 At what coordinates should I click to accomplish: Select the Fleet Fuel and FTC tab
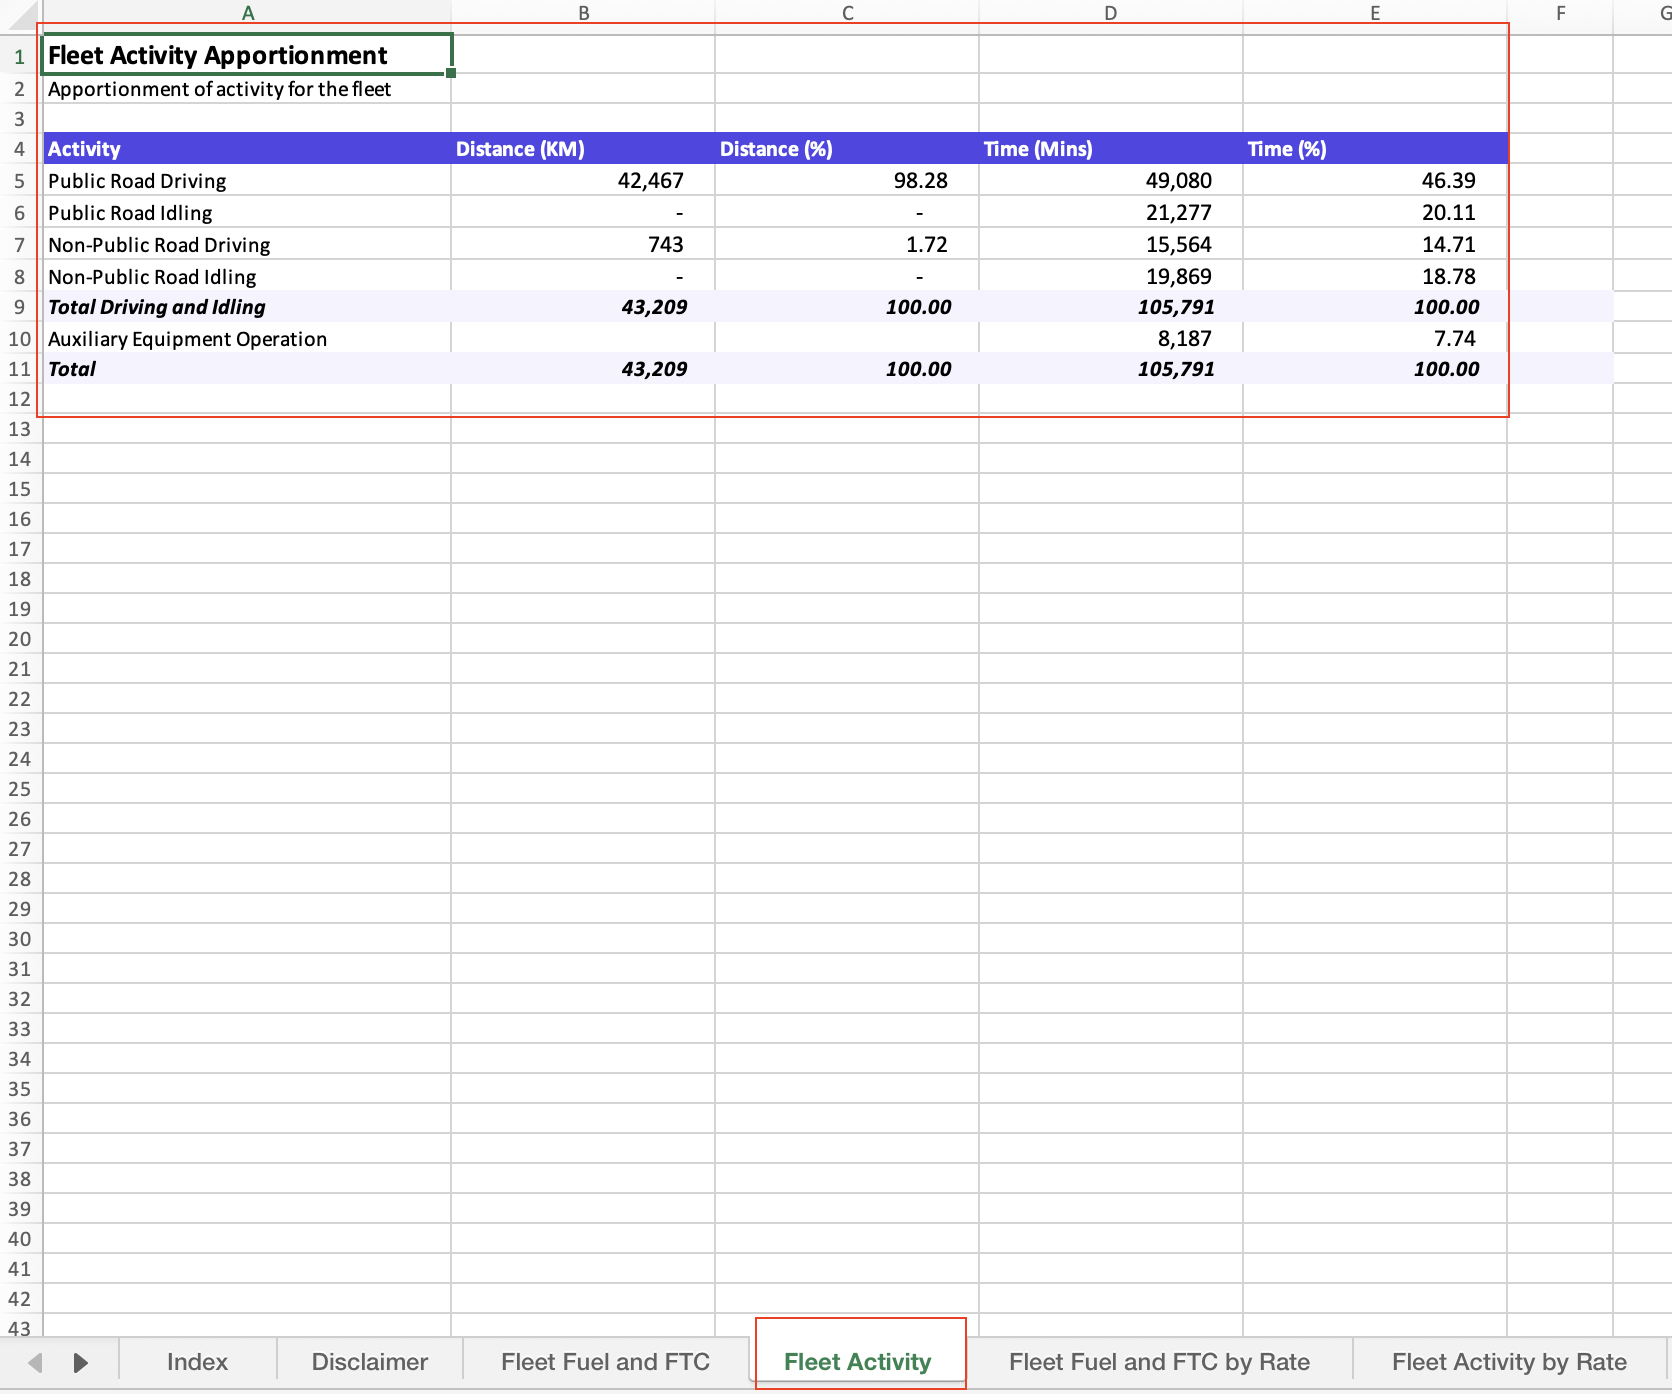604,1362
